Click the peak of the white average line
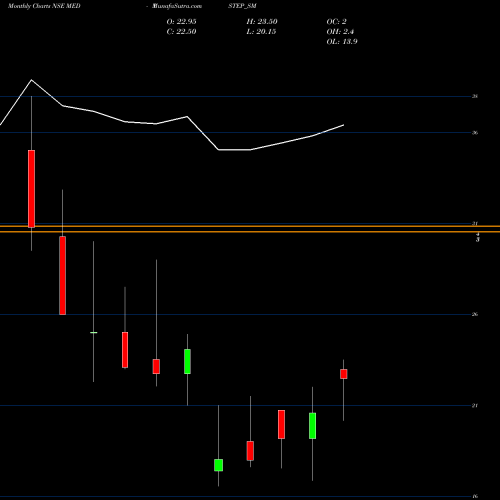 click(x=32, y=80)
